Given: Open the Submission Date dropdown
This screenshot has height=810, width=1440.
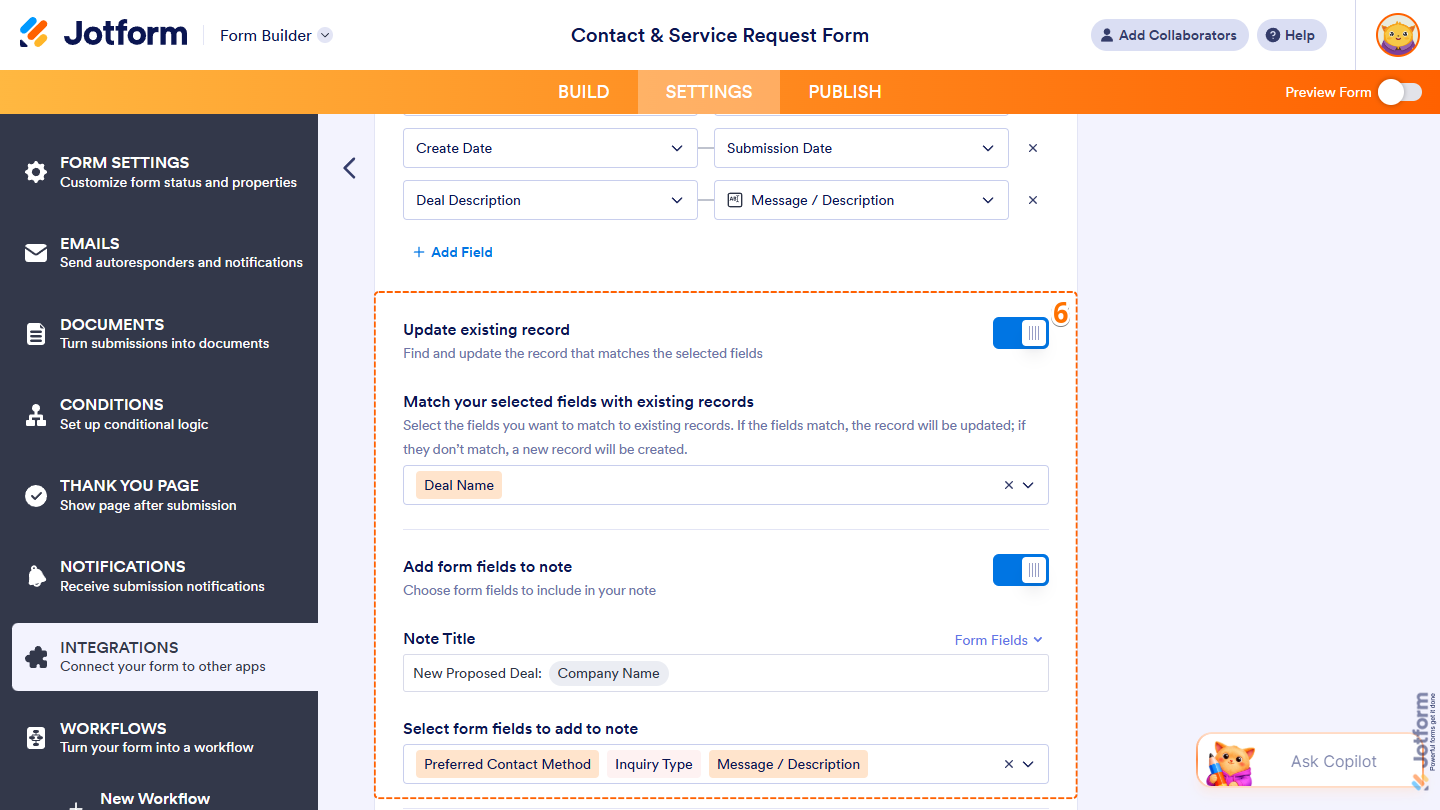Looking at the screenshot, I should click(x=861, y=148).
